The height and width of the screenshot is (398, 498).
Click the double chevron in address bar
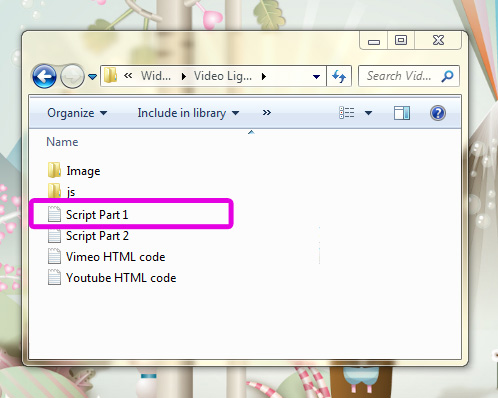[128, 76]
